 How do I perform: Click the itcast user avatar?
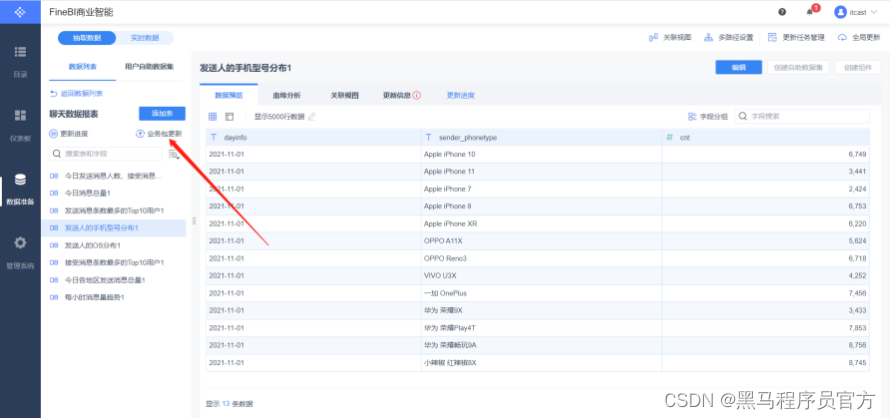(x=840, y=12)
